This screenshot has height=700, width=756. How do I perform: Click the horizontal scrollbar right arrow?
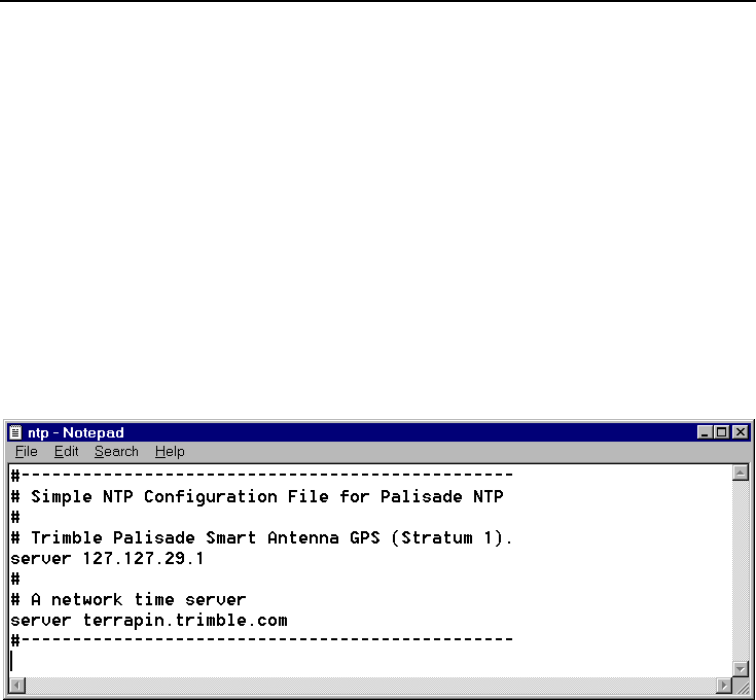click(x=724, y=685)
